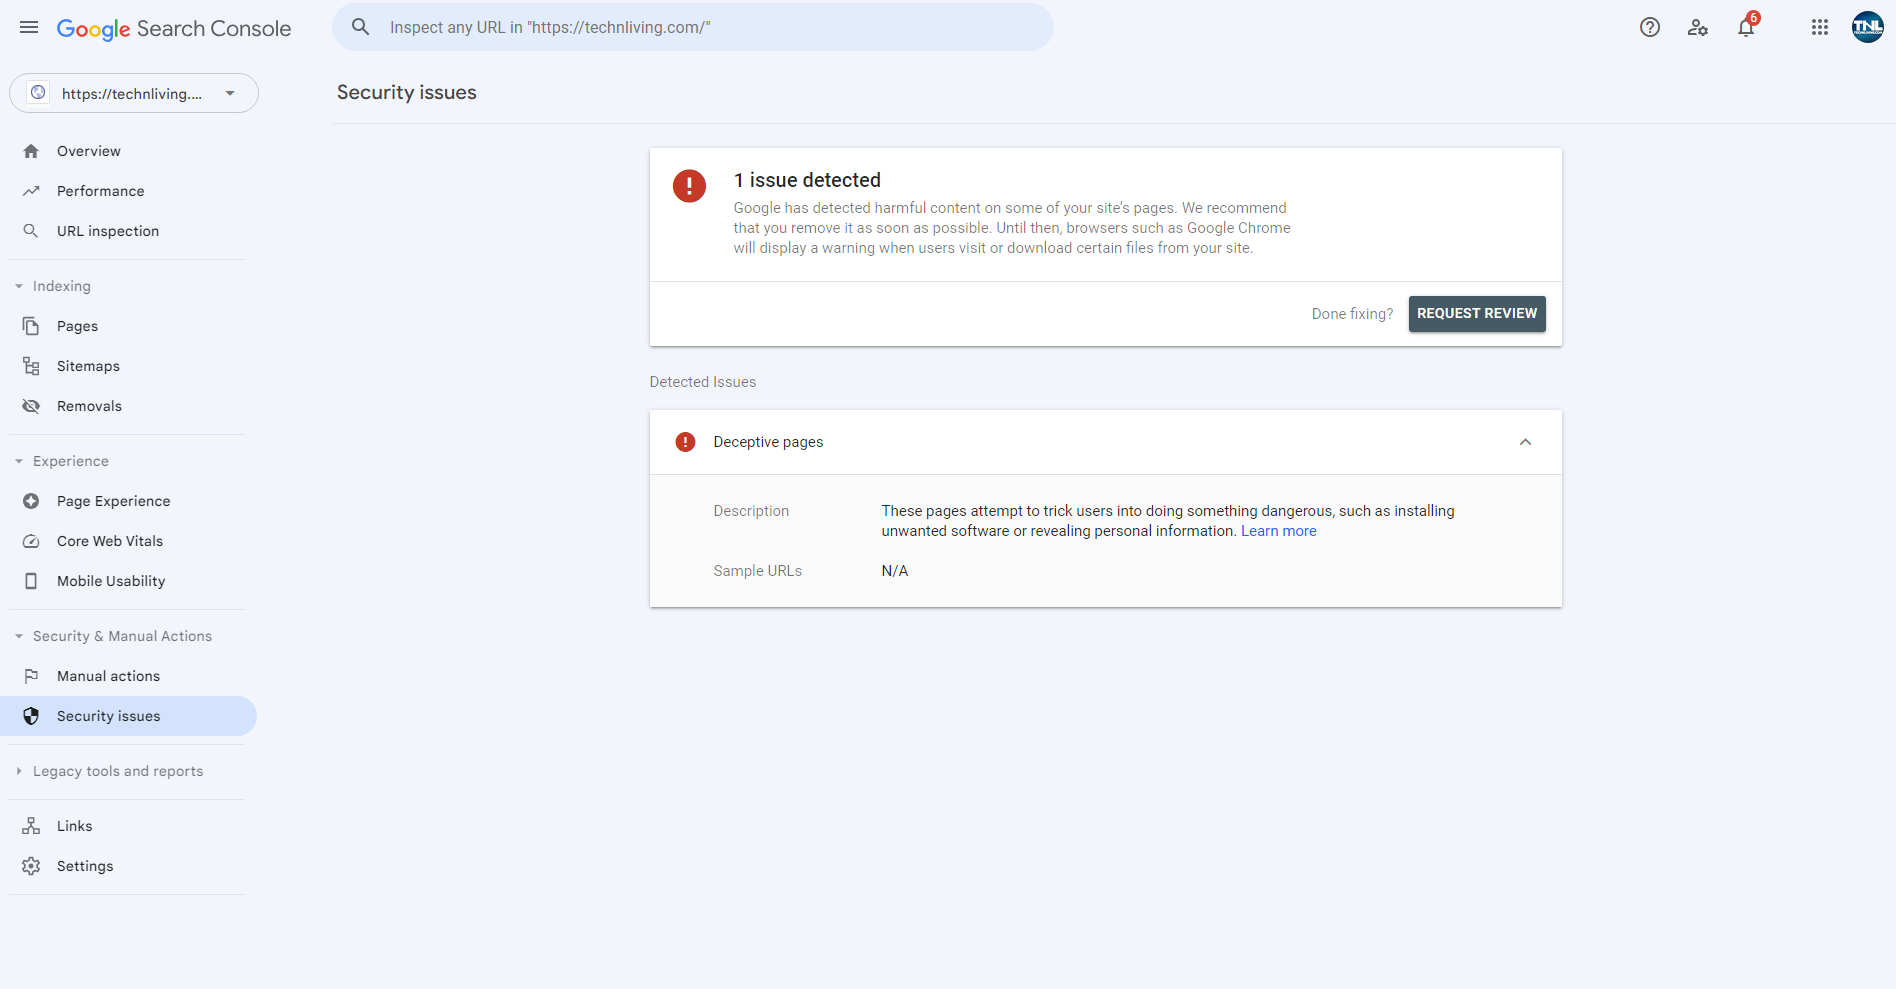Screen dimensions: 1896x989
Task: Click the REQUEST REVIEW button
Action: (x=1477, y=314)
